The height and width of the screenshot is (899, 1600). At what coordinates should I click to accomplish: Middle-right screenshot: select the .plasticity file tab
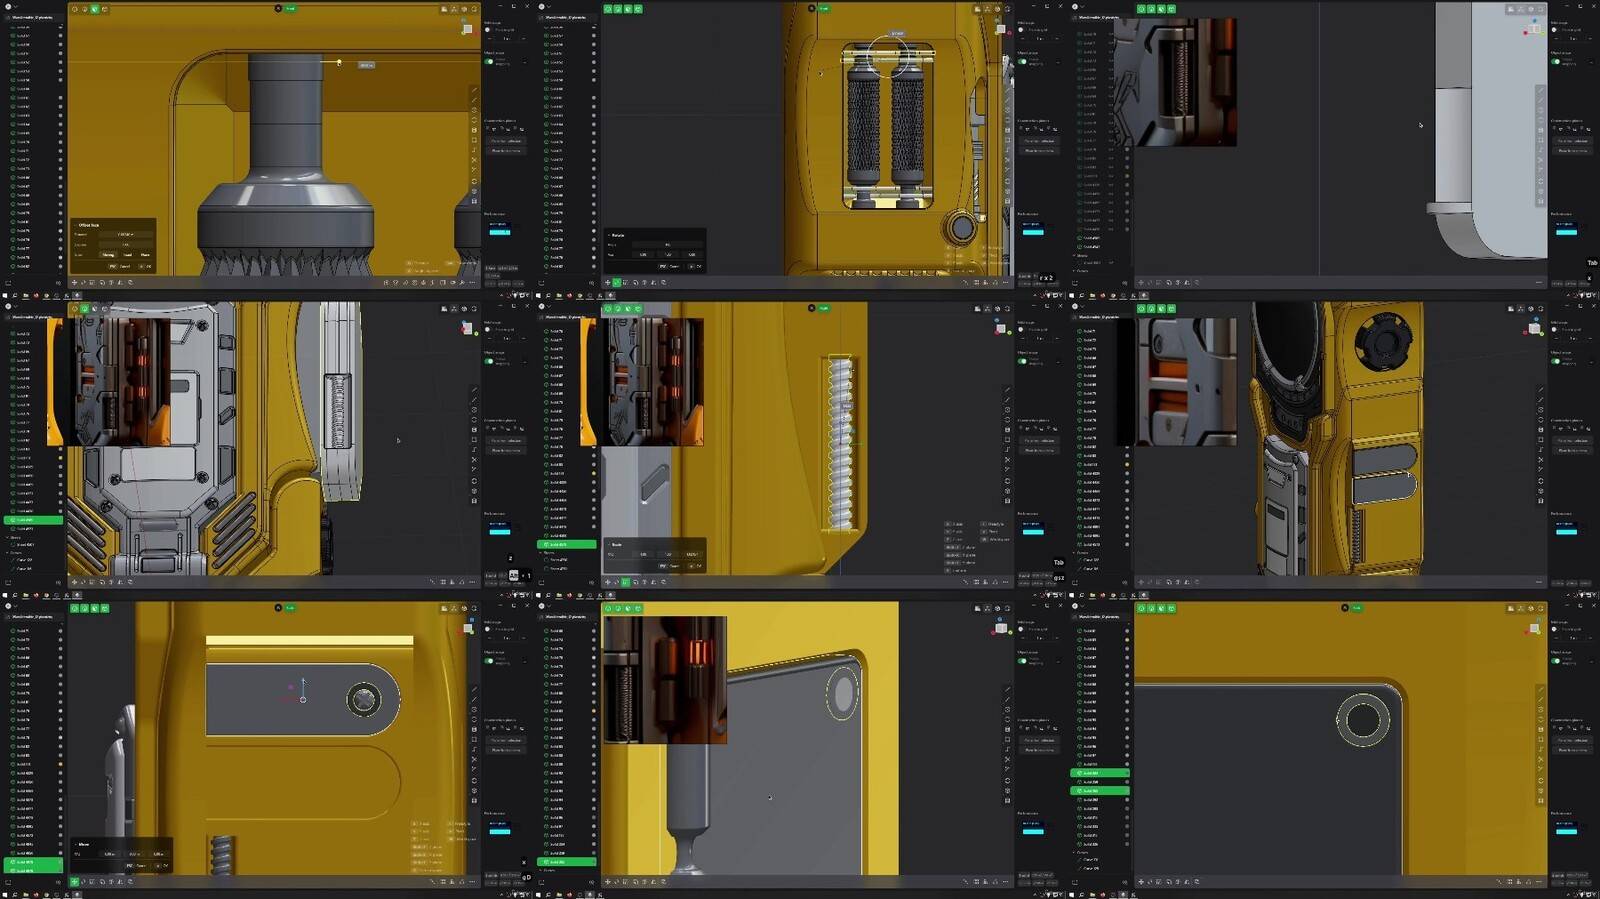tap(1099, 317)
